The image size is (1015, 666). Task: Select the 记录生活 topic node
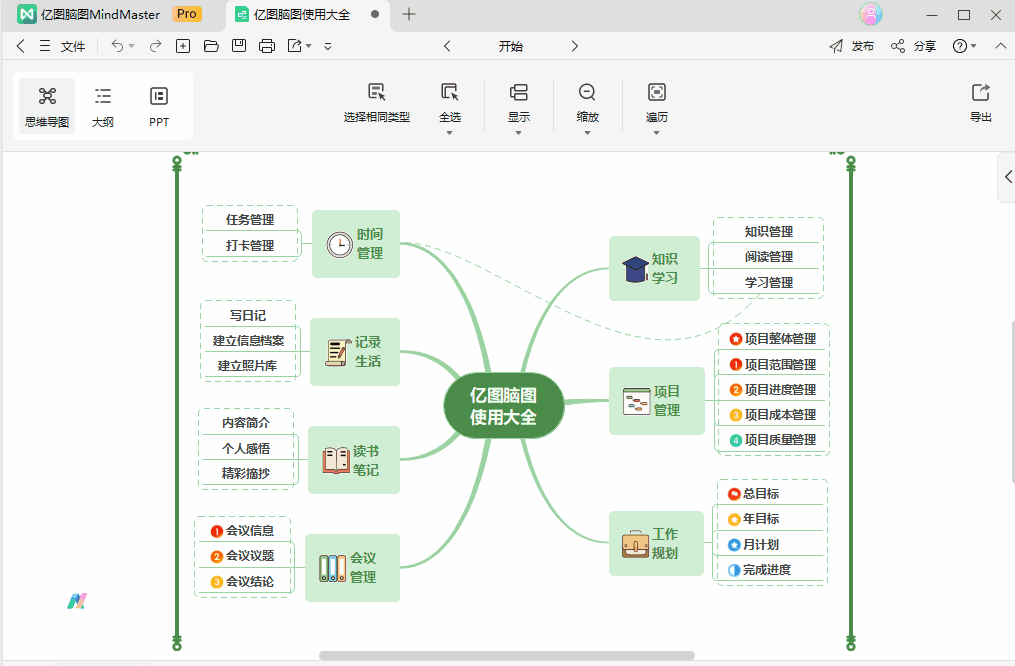pyautogui.click(x=355, y=352)
